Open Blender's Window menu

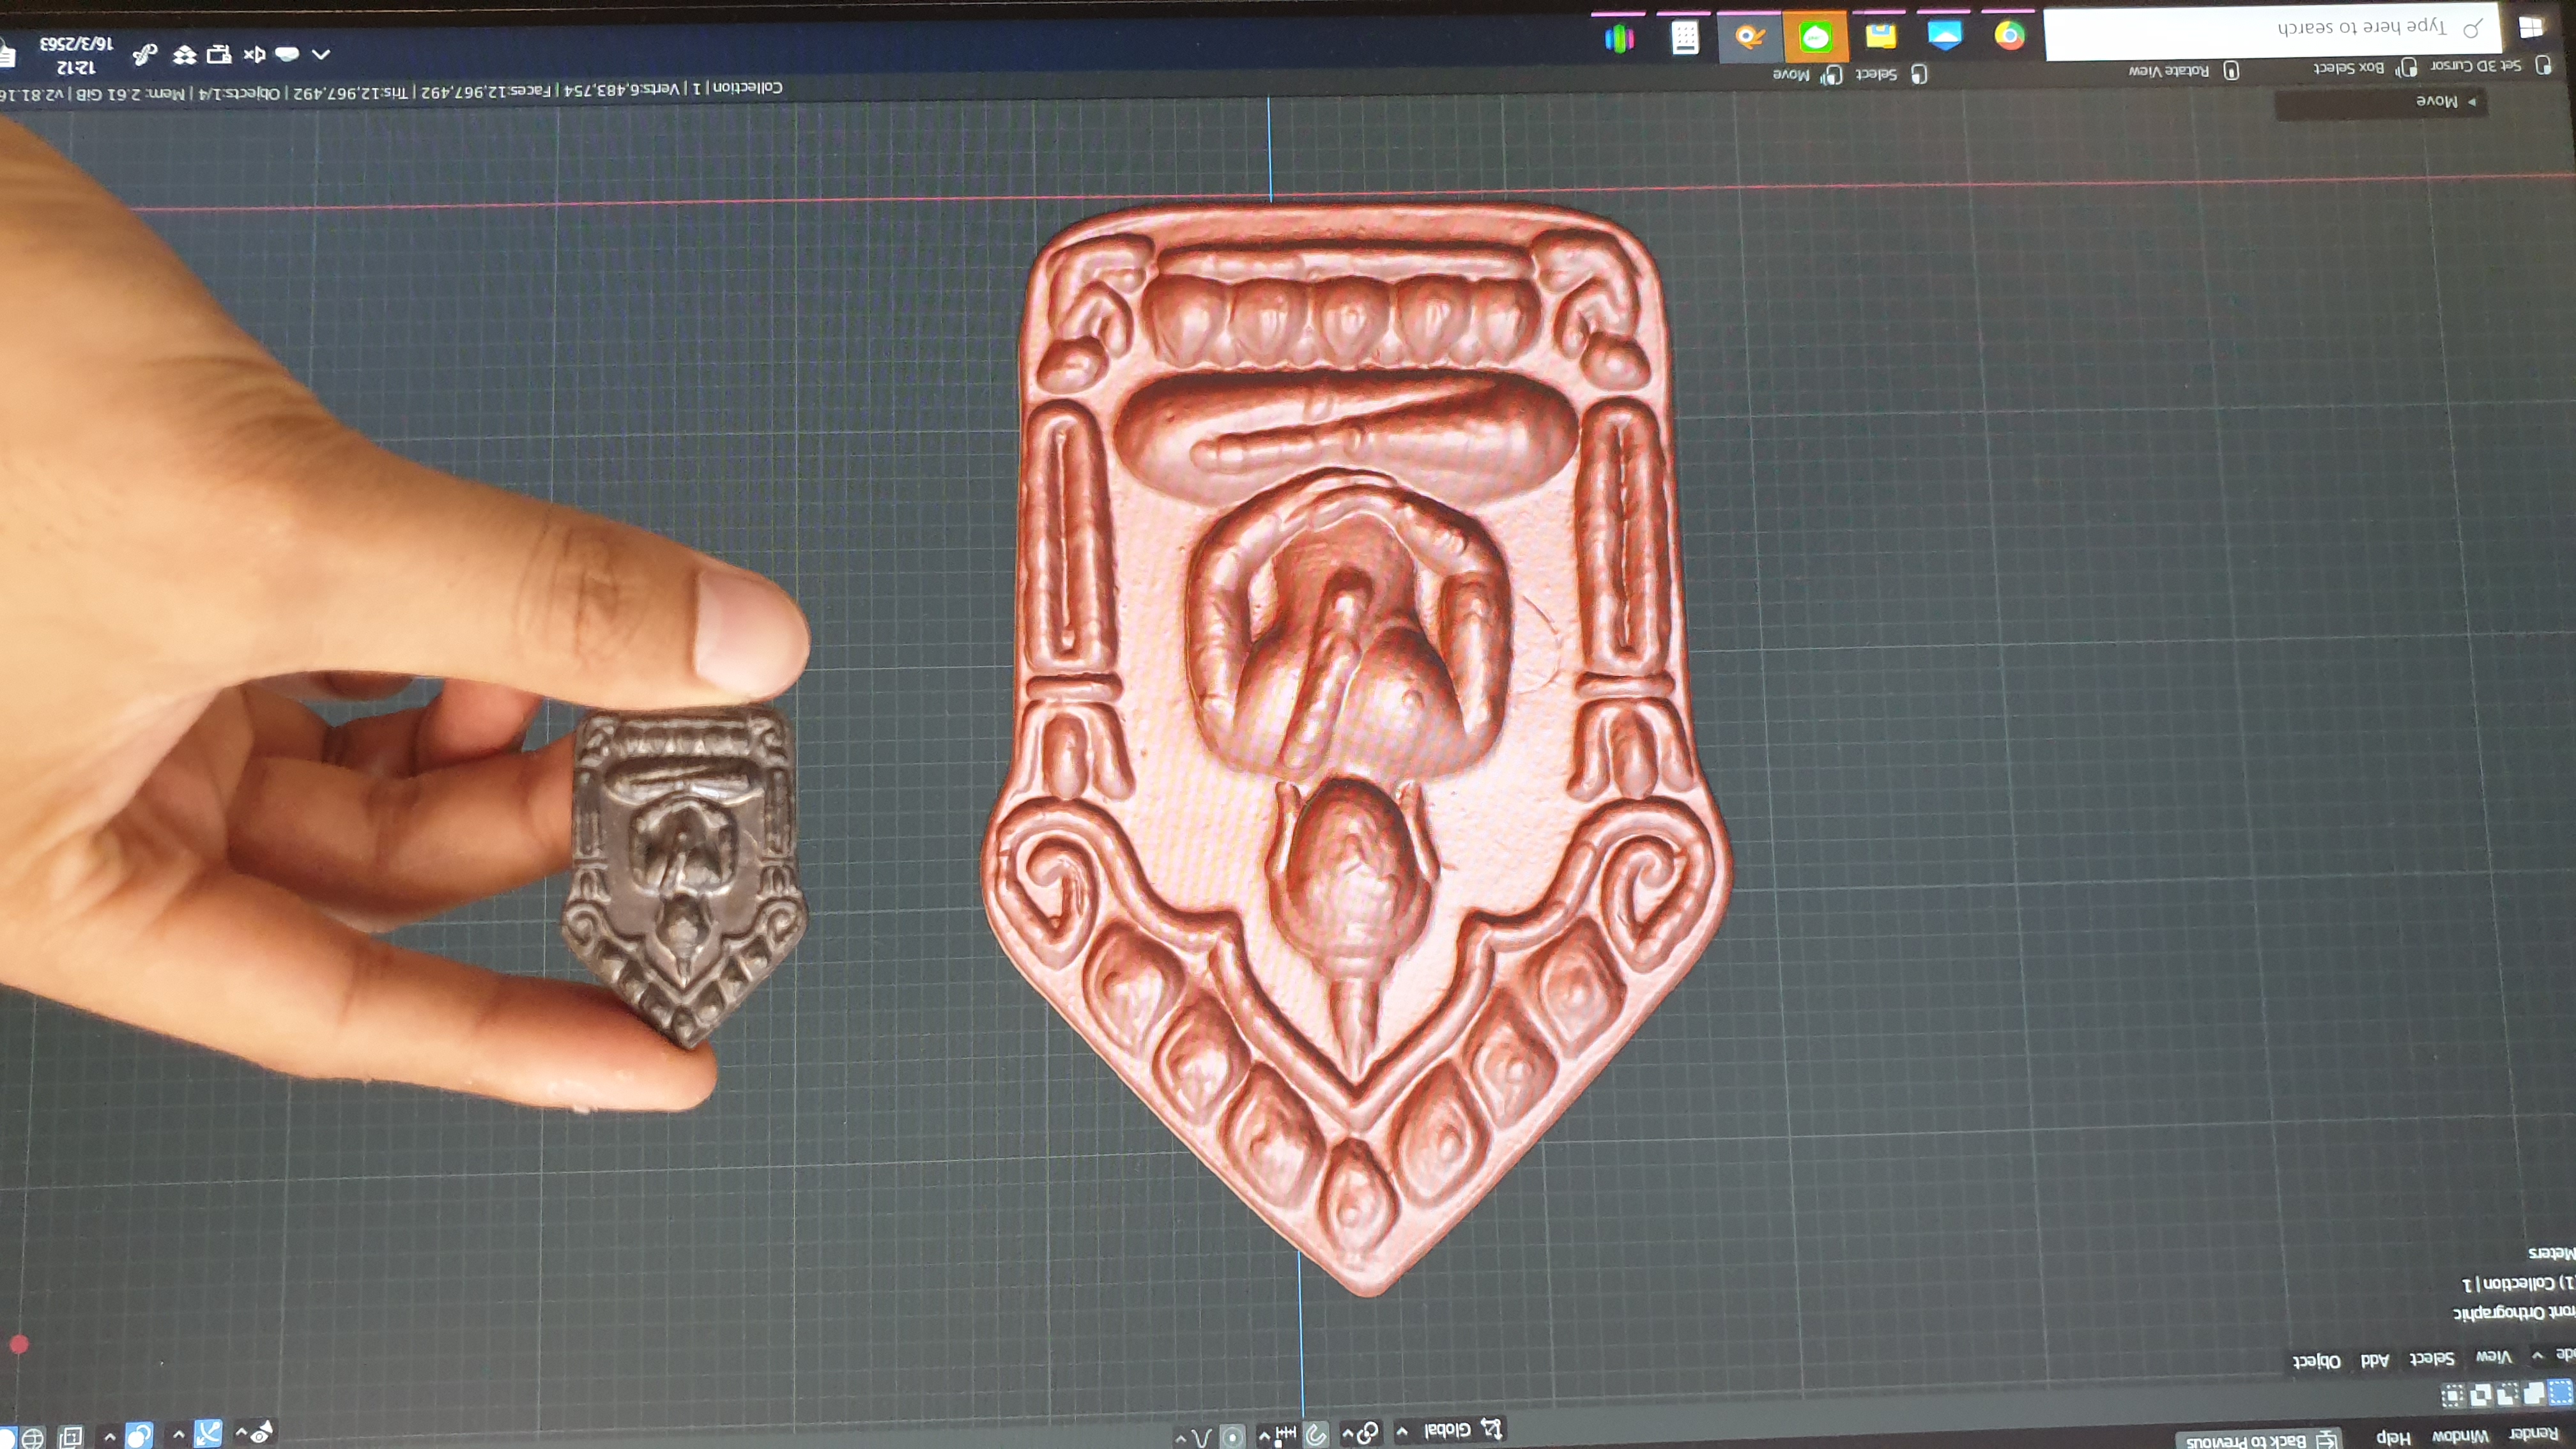pyautogui.click(x=2460, y=1436)
